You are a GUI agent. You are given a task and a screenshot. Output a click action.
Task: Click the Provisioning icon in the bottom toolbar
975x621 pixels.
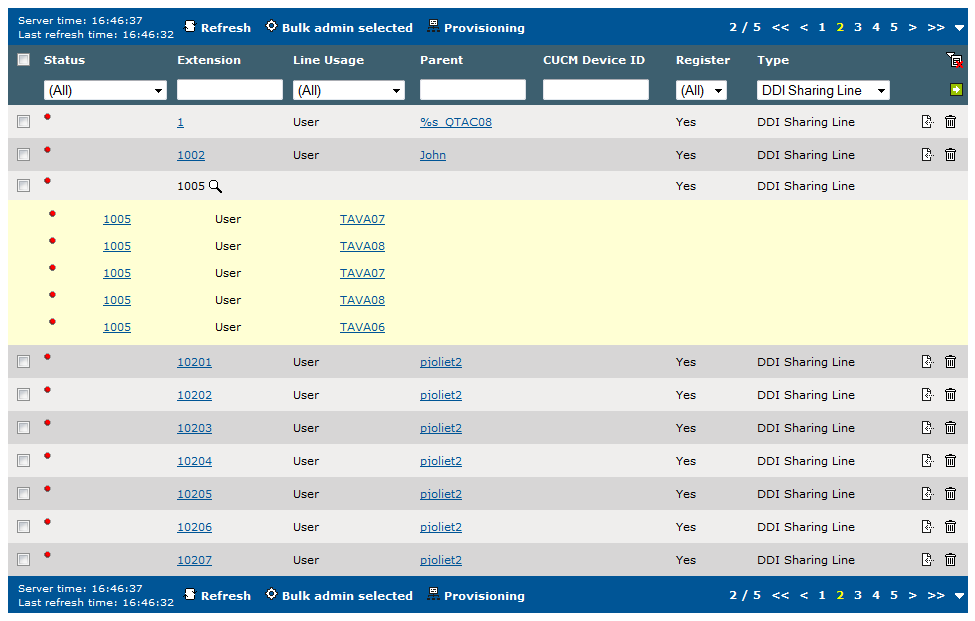click(x=433, y=594)
